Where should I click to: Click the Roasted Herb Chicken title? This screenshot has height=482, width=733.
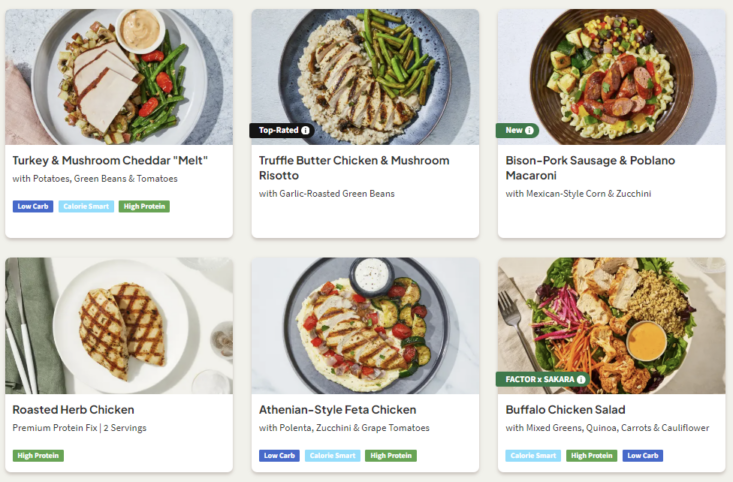tap(73, 409)
